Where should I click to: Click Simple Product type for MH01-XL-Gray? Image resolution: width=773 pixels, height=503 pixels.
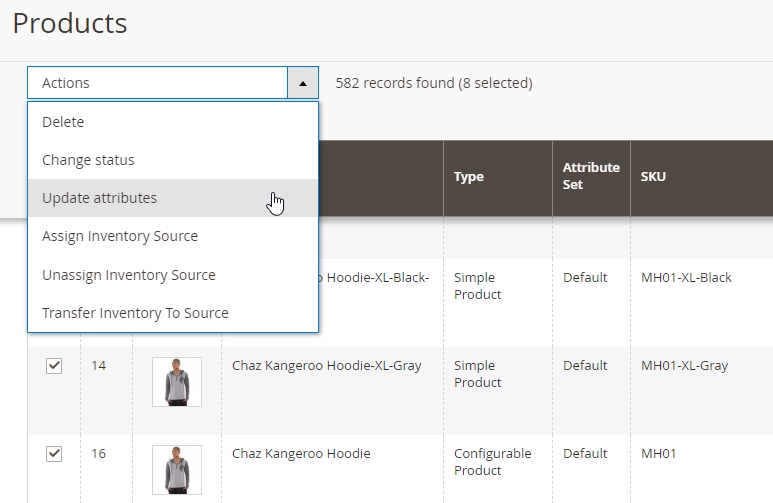pos(477,374)
